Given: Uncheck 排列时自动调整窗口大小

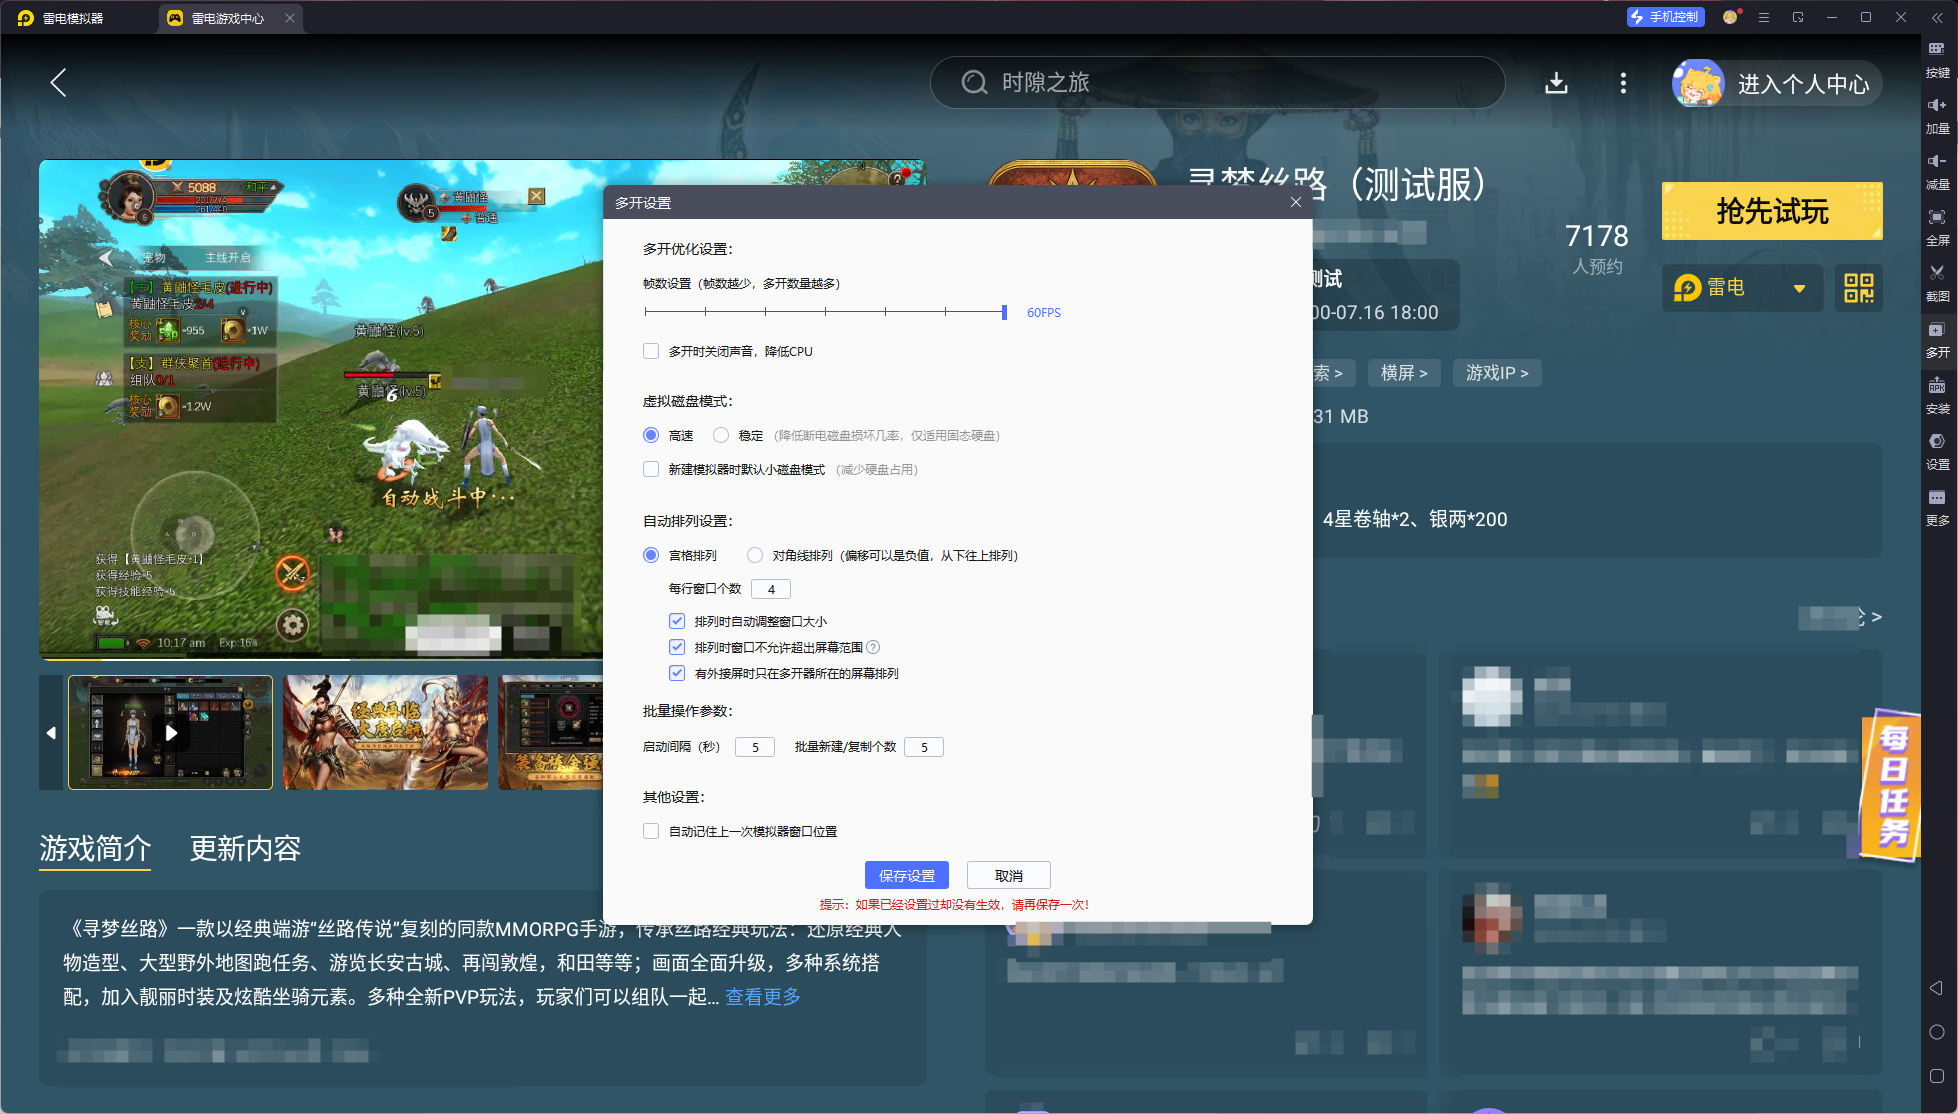Looking at the screenshot, I should [677, 620].
